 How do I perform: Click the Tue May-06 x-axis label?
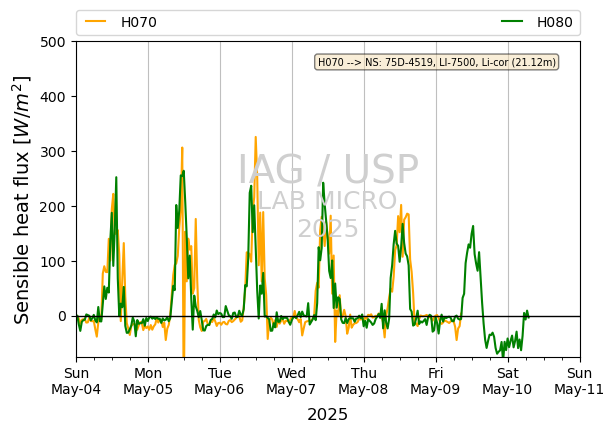220,381
